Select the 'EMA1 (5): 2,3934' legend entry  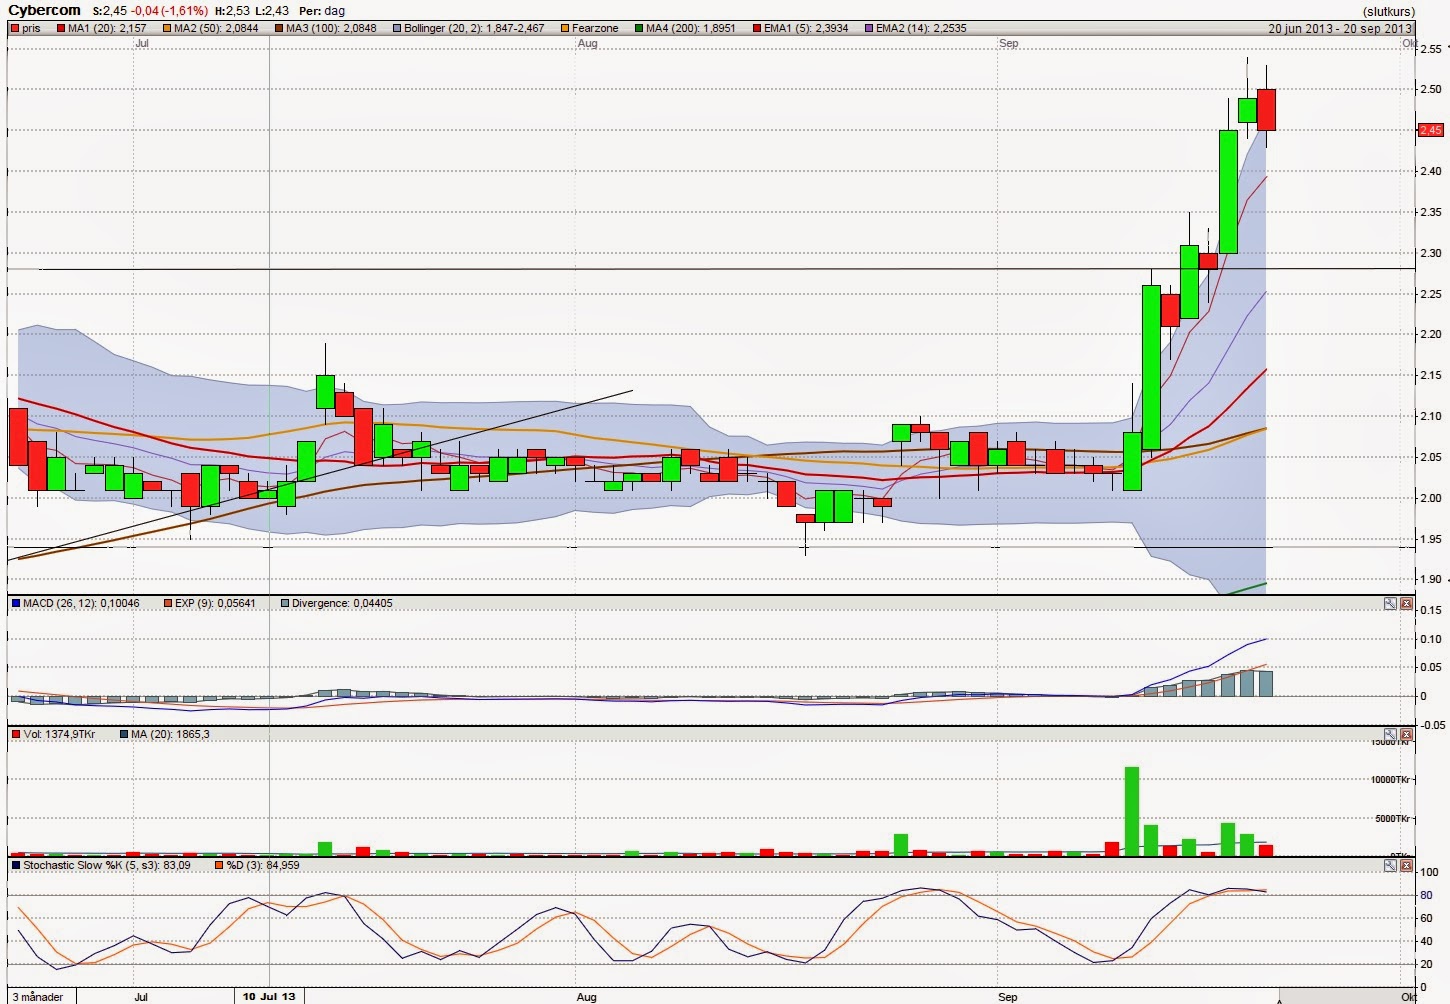click(806, 28)
